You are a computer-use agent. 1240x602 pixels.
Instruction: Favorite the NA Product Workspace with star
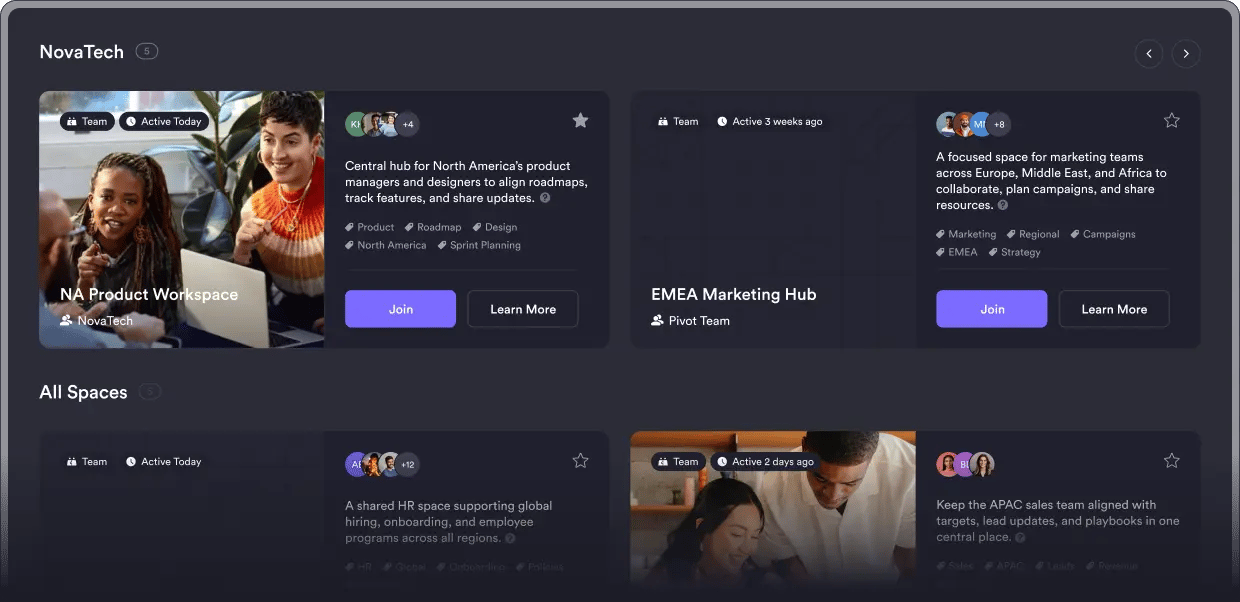tap(580, 121)
